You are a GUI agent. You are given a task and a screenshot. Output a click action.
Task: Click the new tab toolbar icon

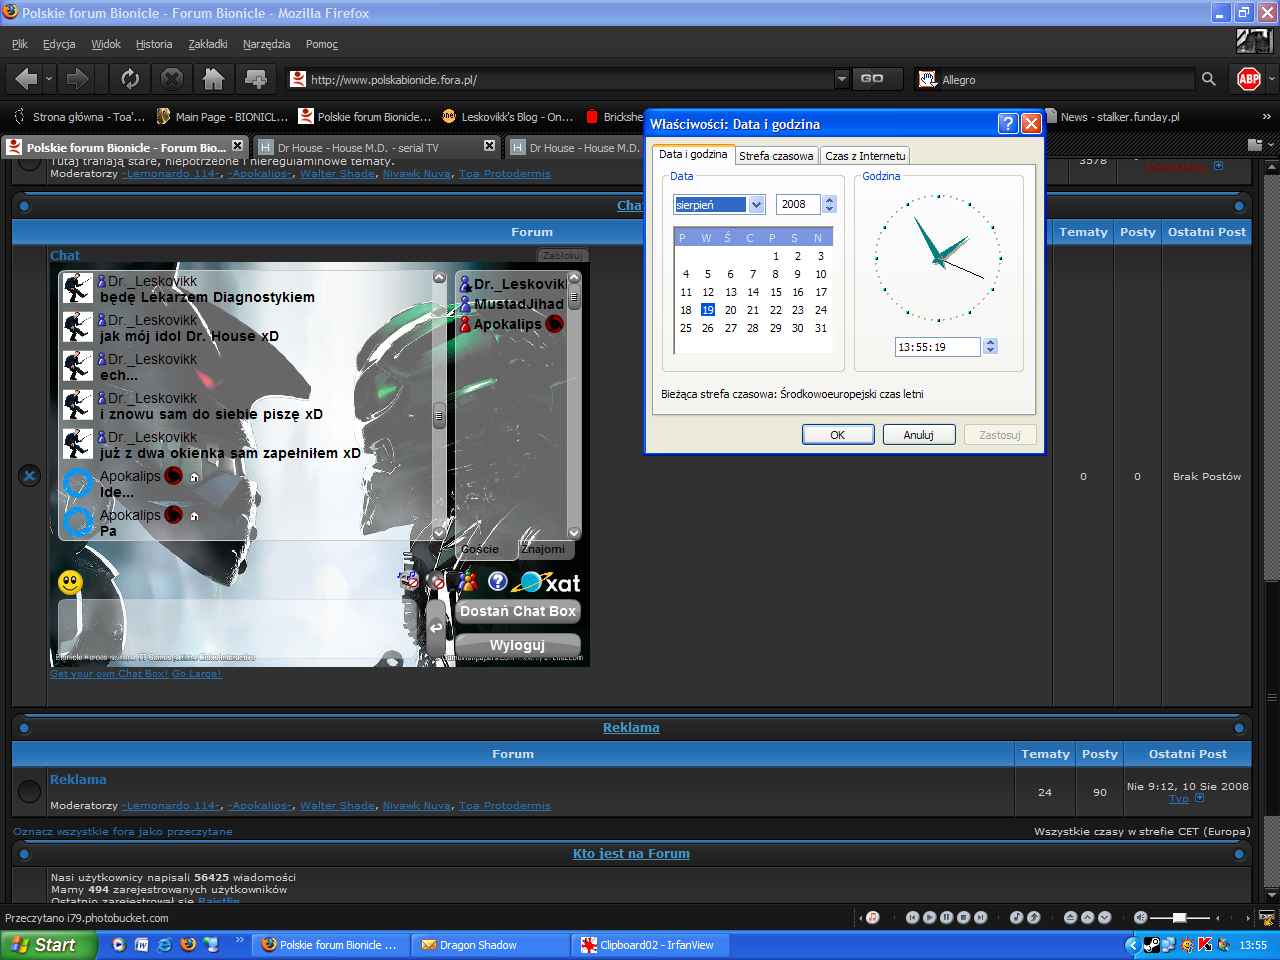point(256,79)
